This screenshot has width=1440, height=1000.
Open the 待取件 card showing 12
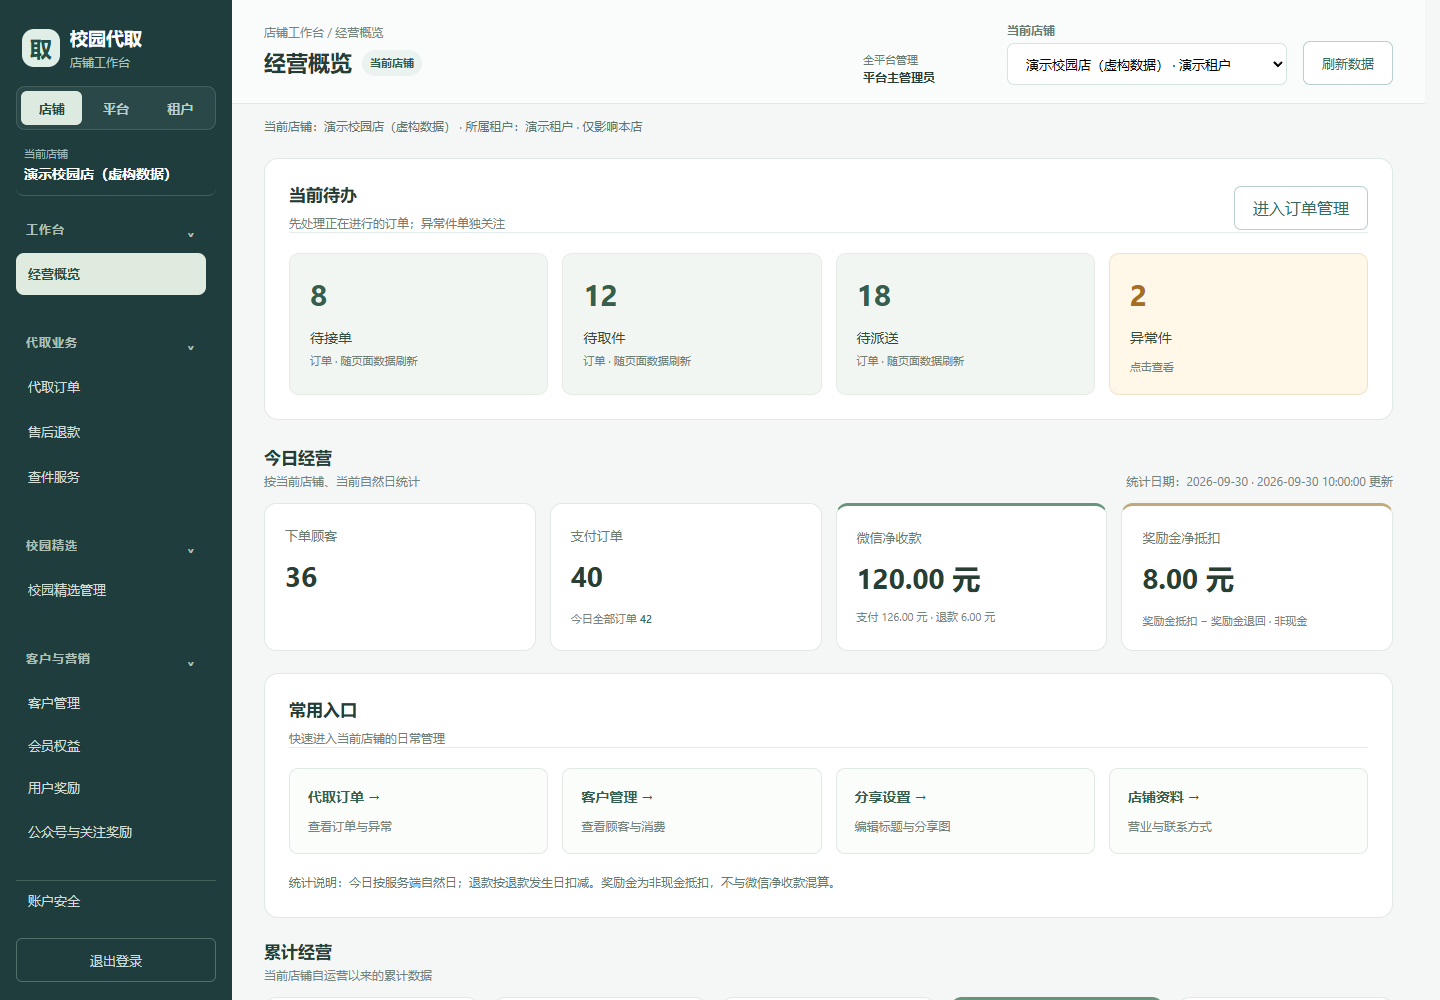[692, 324]
